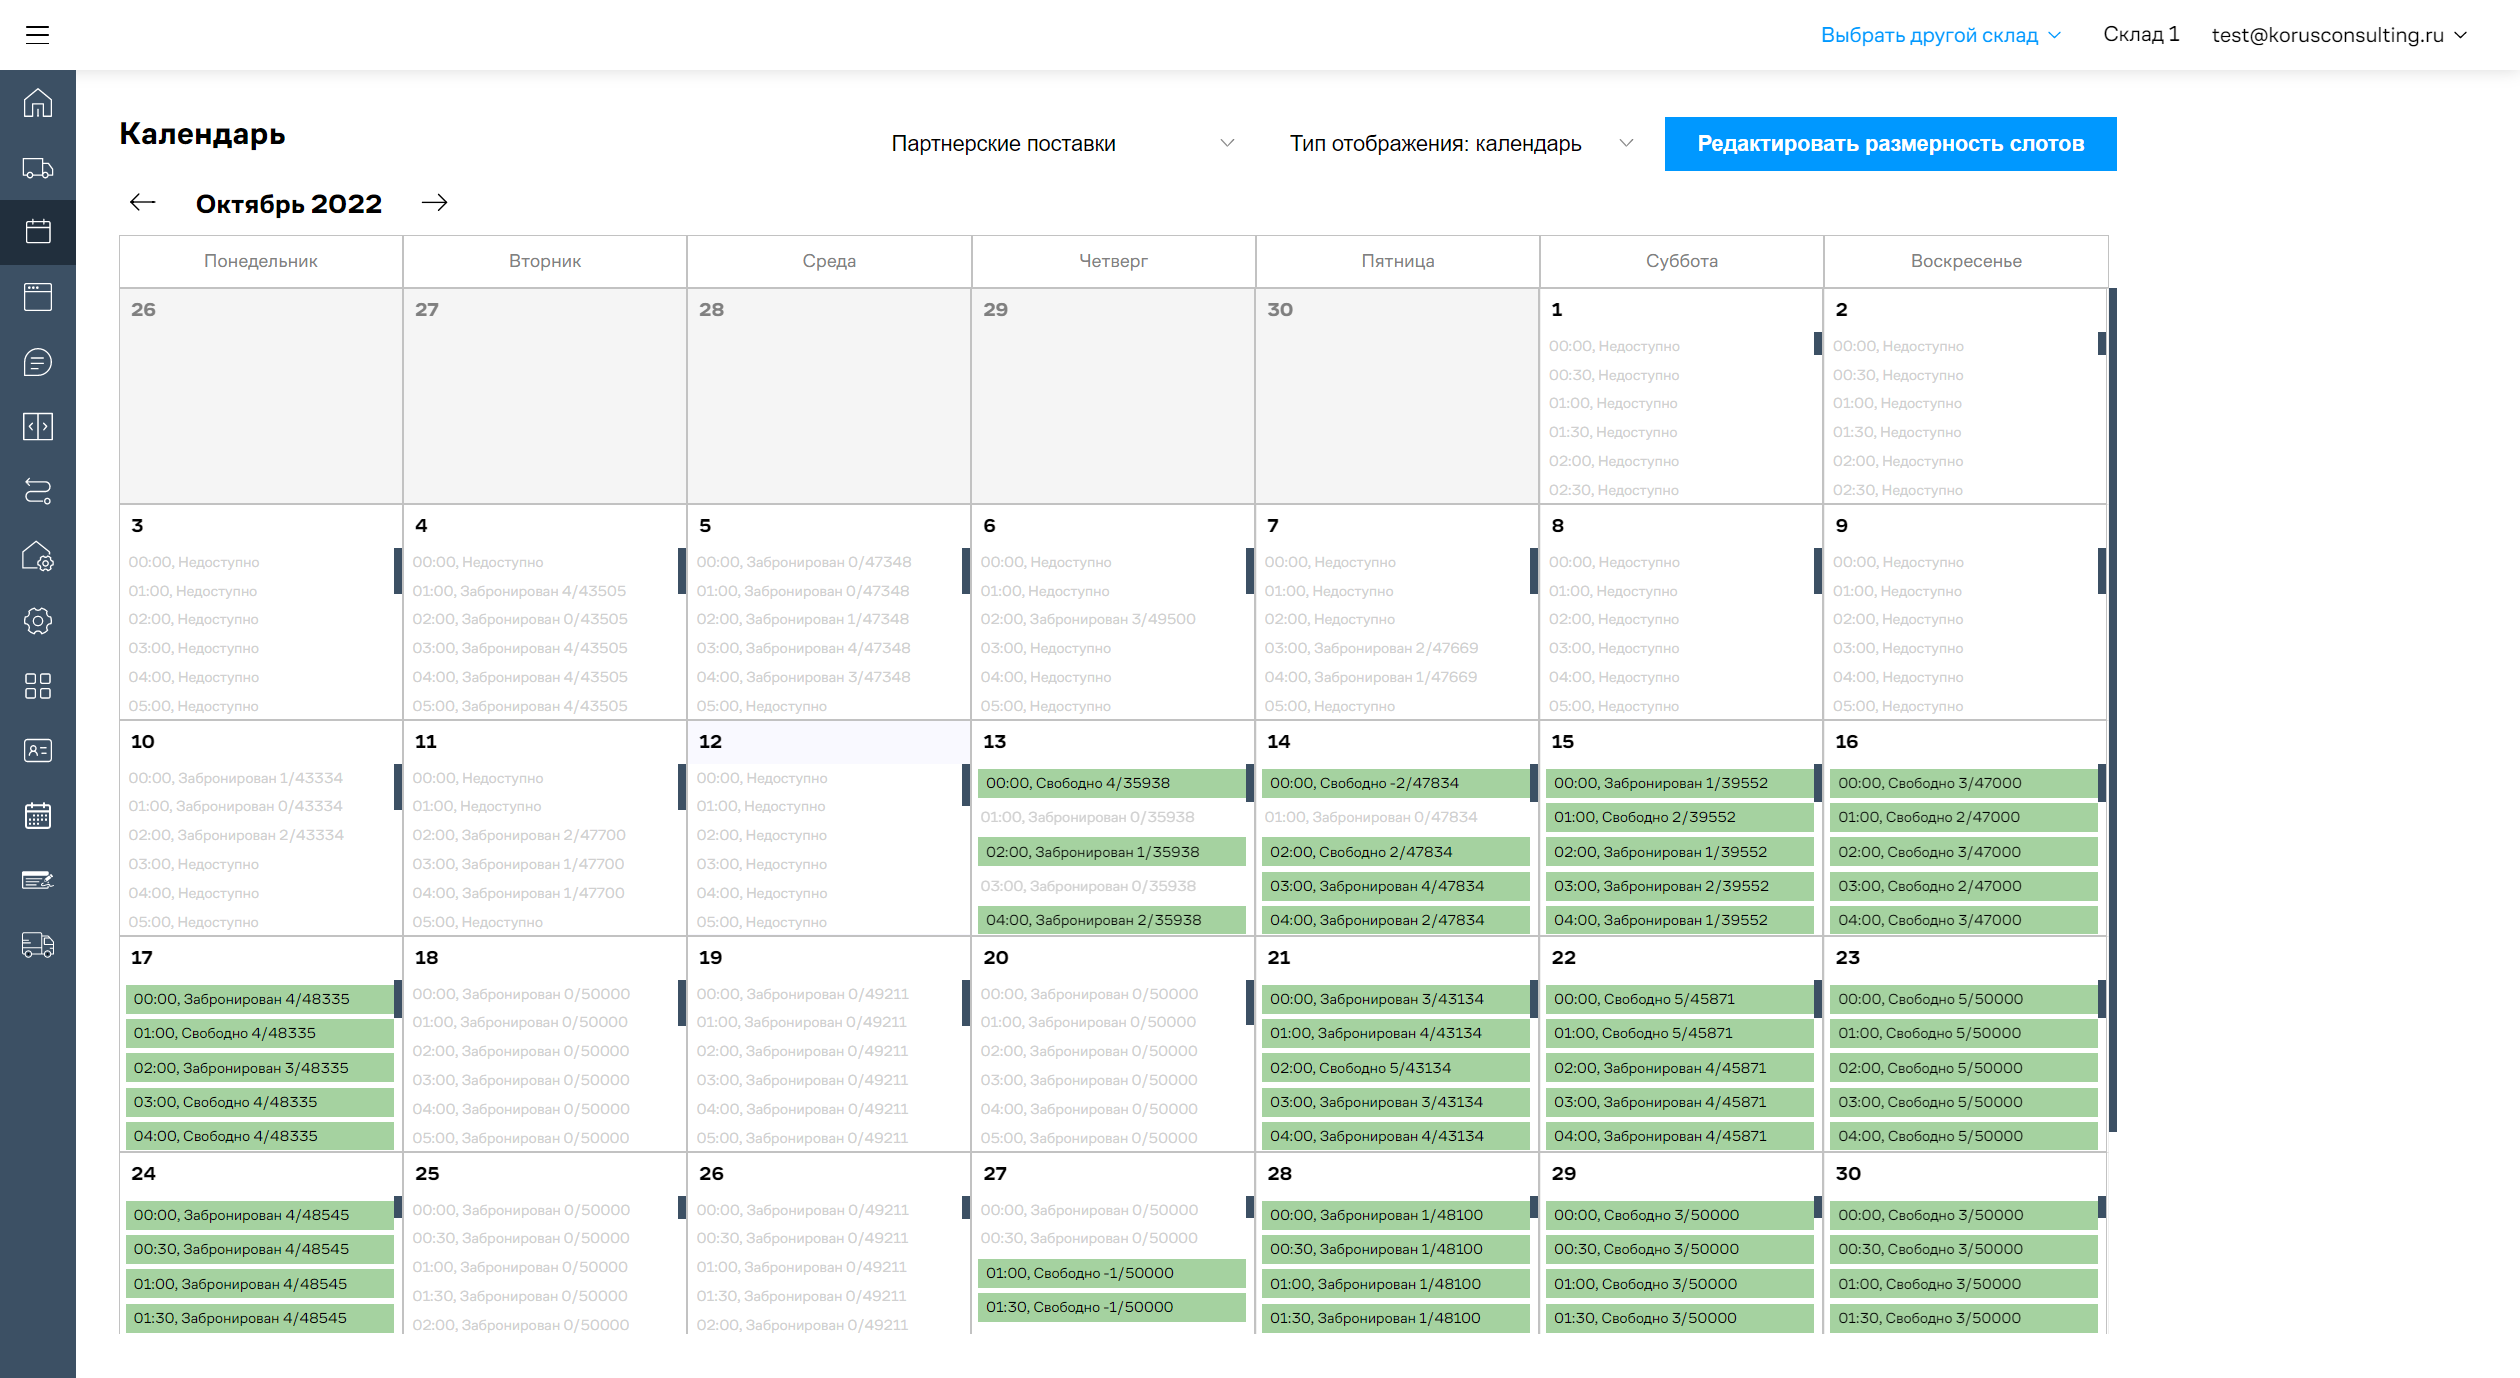
Task: Open the chat messages sidebar icon
Action: tap(38, 362)
